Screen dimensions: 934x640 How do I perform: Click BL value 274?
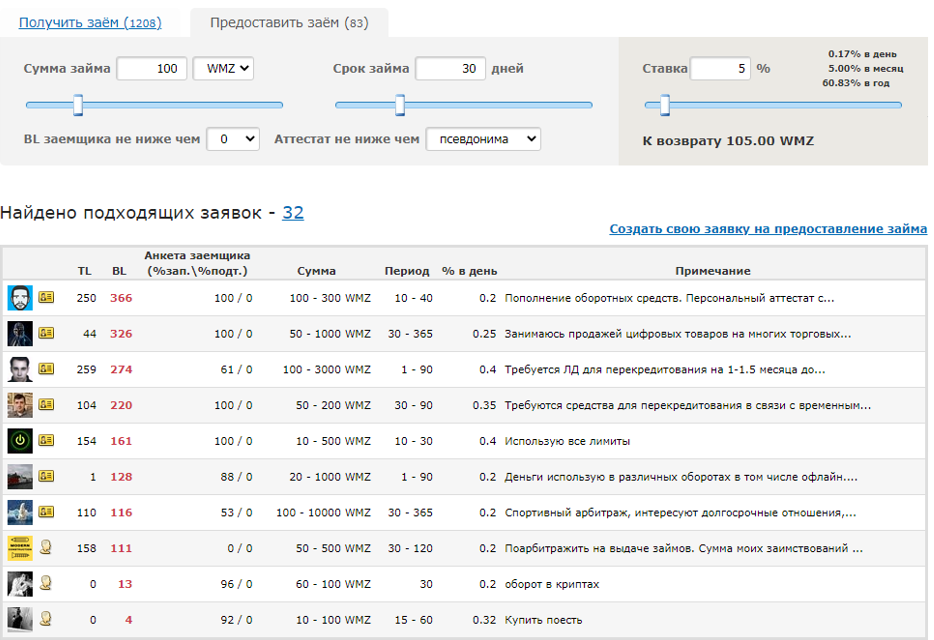point(121,369)
